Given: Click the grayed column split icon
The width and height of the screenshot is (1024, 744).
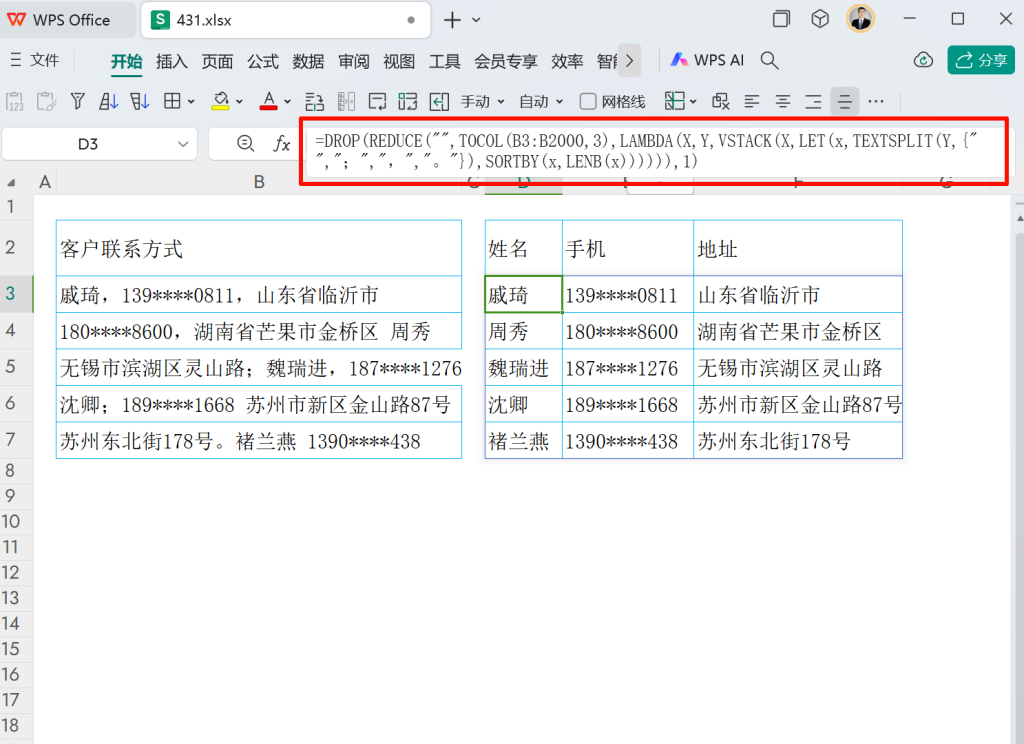Looking at the screenshot, I should click(x=346, y=101).
